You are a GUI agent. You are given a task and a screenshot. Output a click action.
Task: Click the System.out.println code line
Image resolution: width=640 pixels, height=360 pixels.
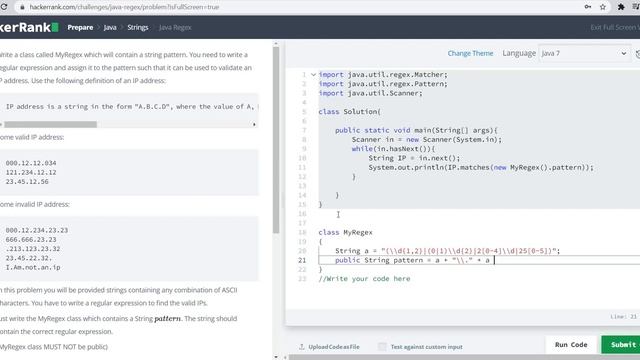point(481,167)
